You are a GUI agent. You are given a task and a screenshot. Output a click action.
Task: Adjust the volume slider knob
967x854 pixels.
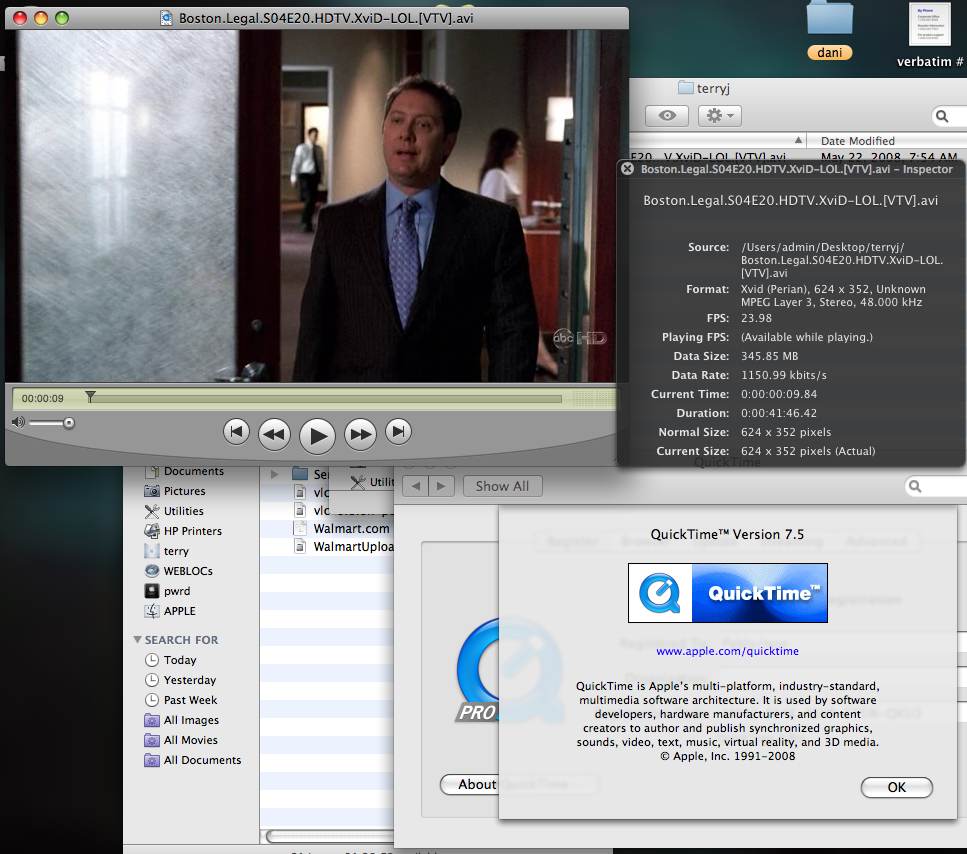69,422
